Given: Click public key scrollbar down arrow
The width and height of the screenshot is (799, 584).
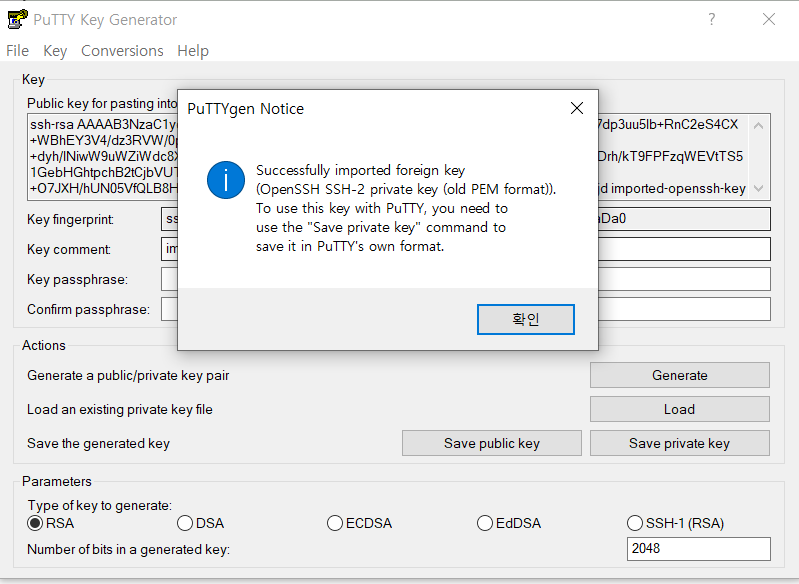Looking at the screenshot, I should (758, 189).
